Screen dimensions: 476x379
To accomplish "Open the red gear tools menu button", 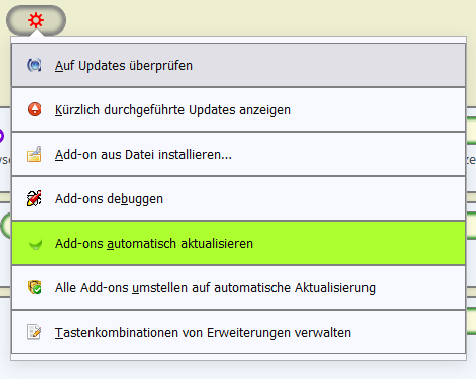I will pos(36,20).
